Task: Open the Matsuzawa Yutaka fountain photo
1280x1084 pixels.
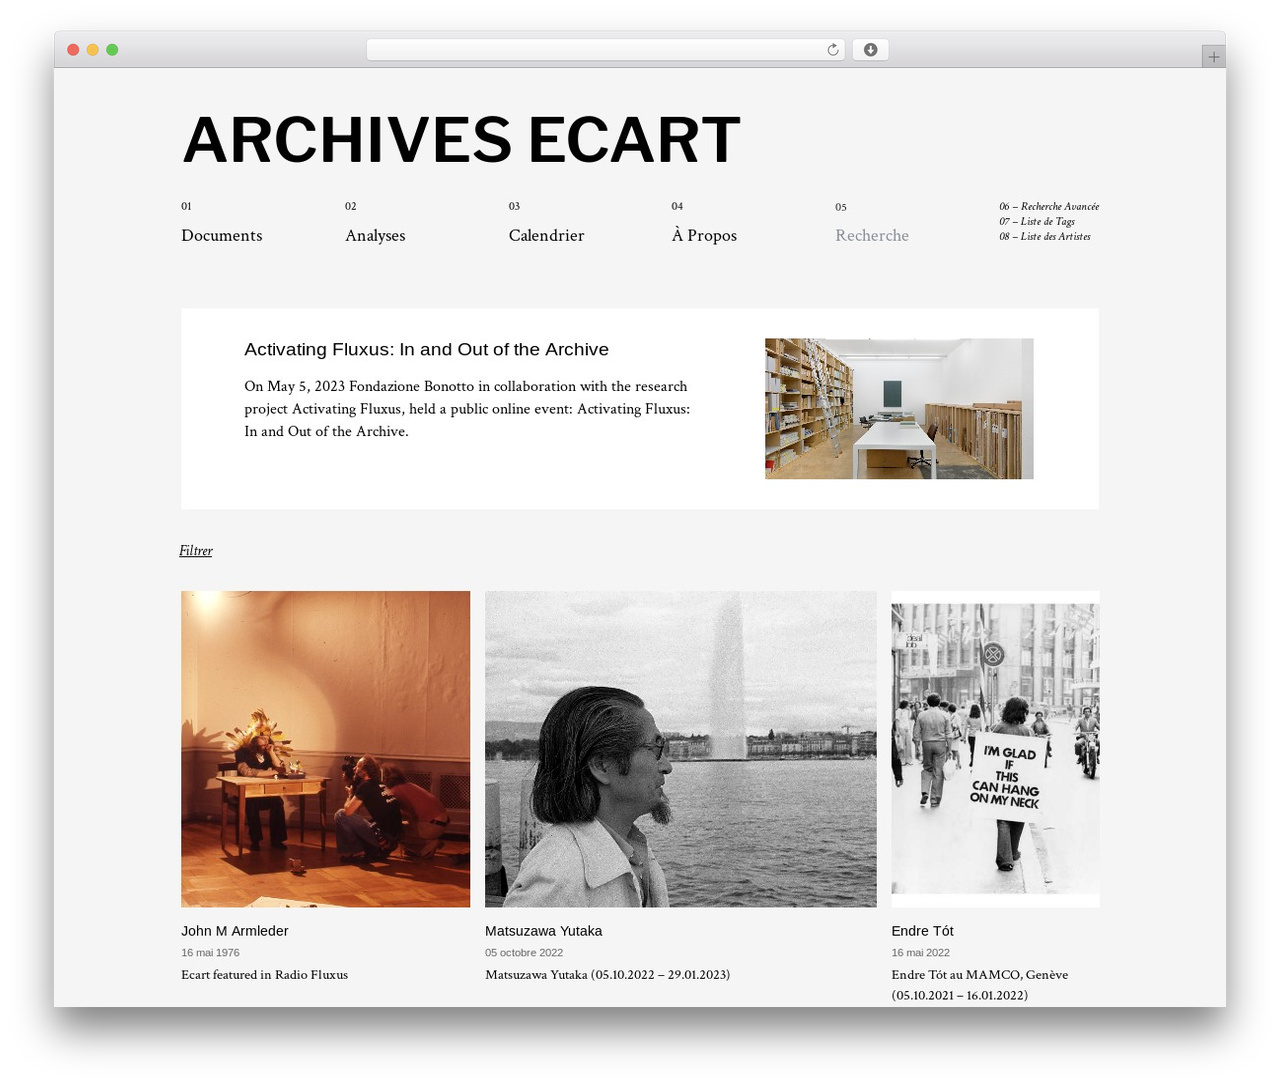Action: [680, 749]
